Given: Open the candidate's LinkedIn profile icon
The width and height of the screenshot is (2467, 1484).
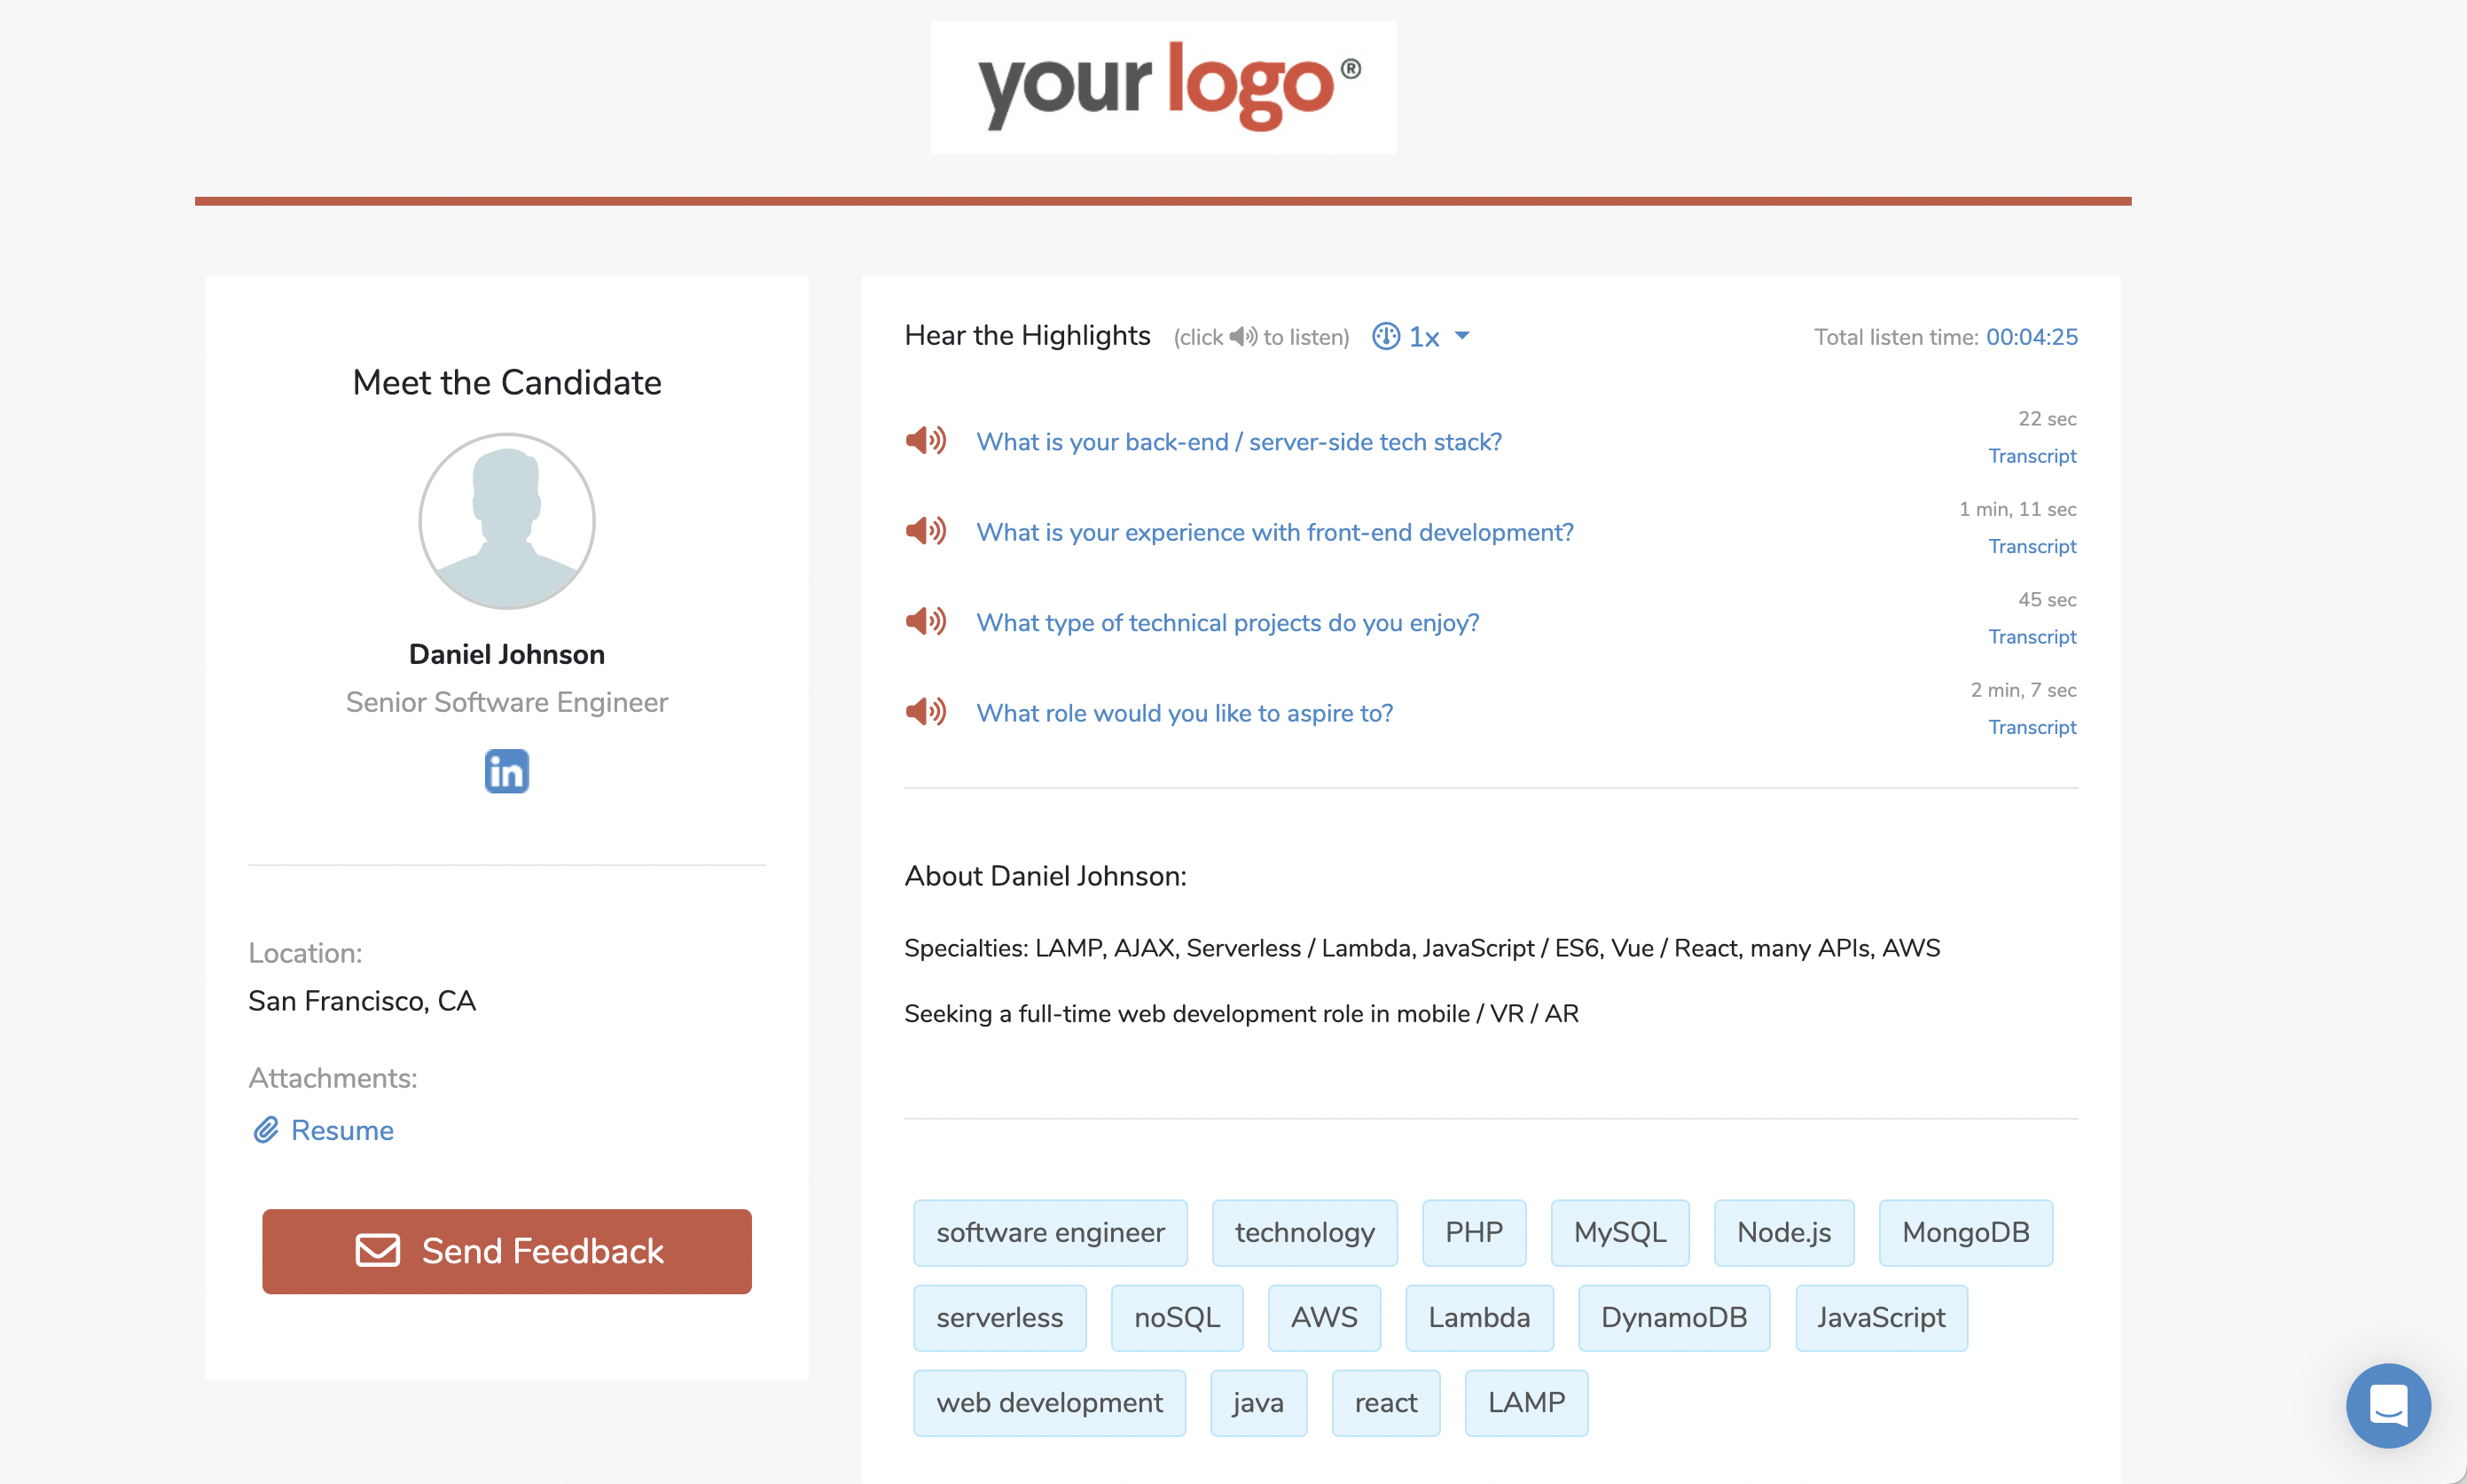Looking at the screenshot, I should click(x=506, y=771).
